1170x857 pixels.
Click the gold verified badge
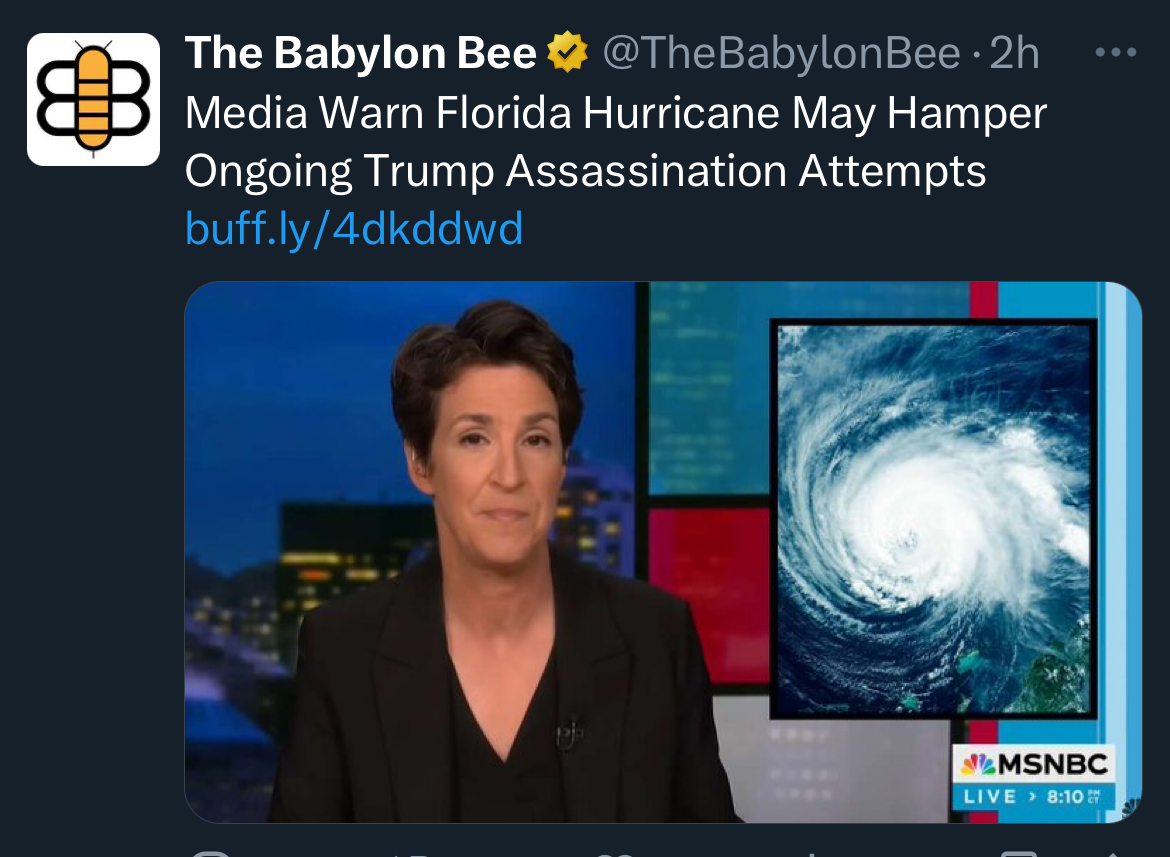pyautogui.click(x=567, y=52)
